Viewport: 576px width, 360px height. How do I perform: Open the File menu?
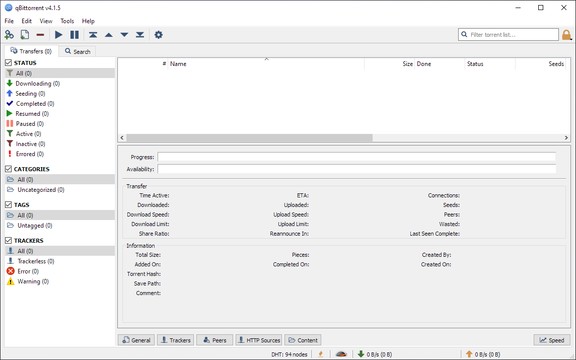(9, 21)
